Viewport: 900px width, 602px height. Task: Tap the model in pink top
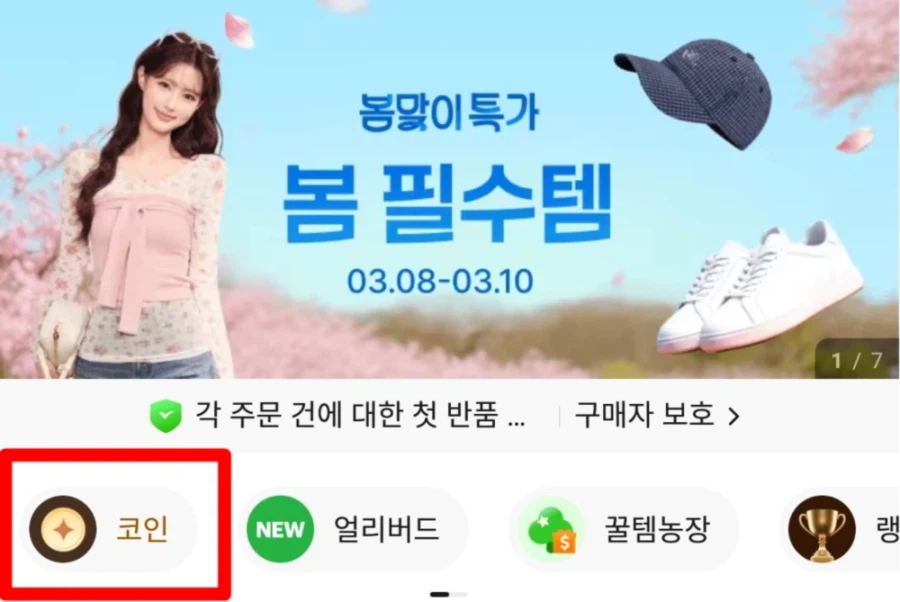click(x=138, y=207)
